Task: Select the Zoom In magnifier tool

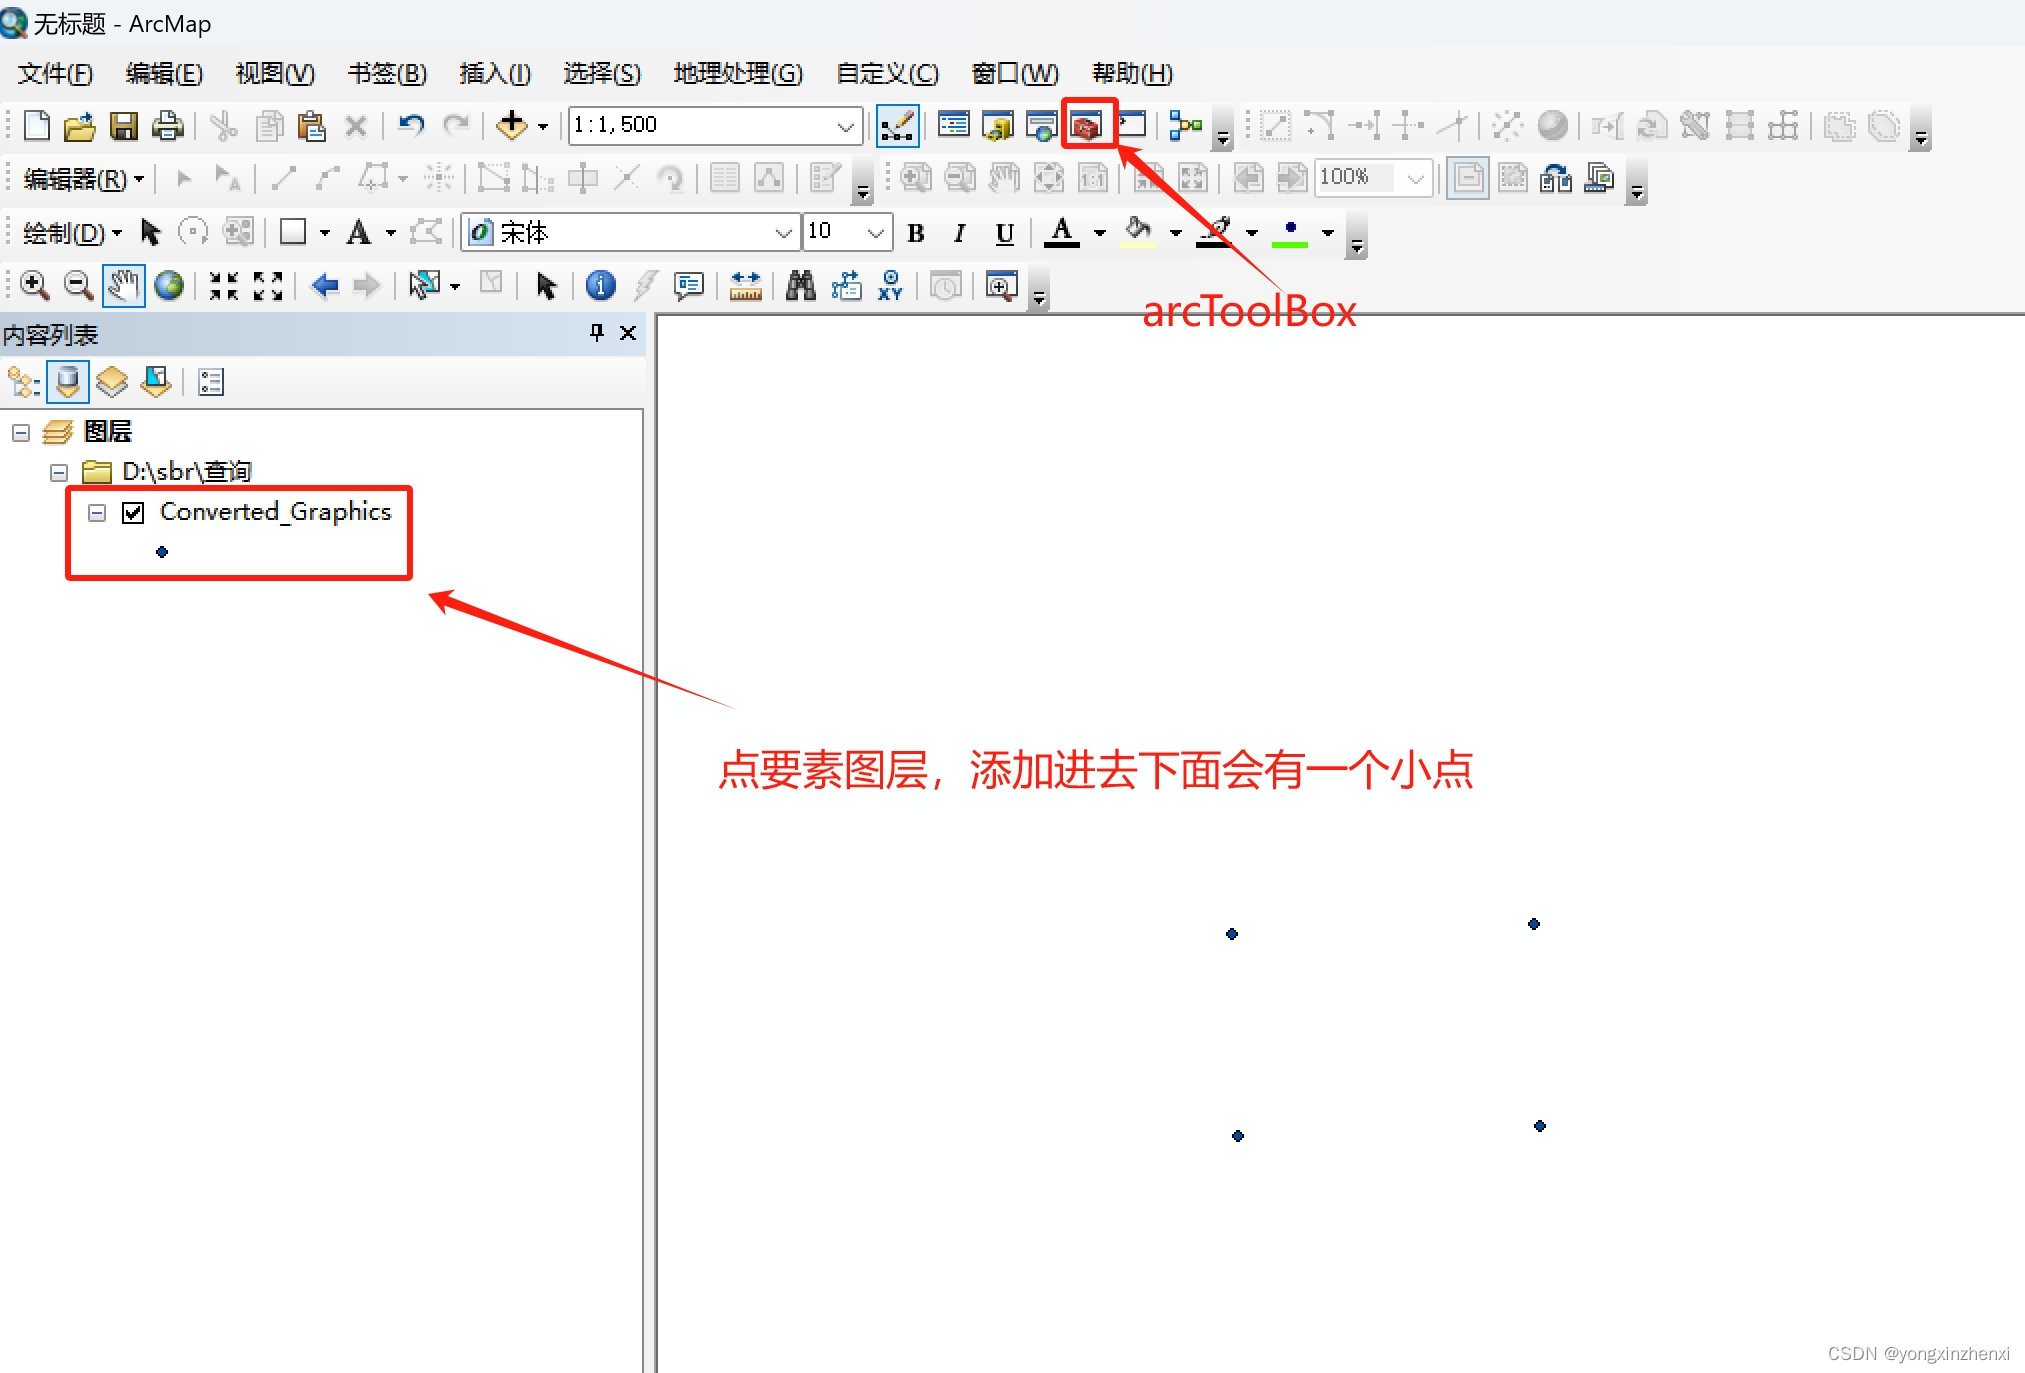Action: coord(34,286)
